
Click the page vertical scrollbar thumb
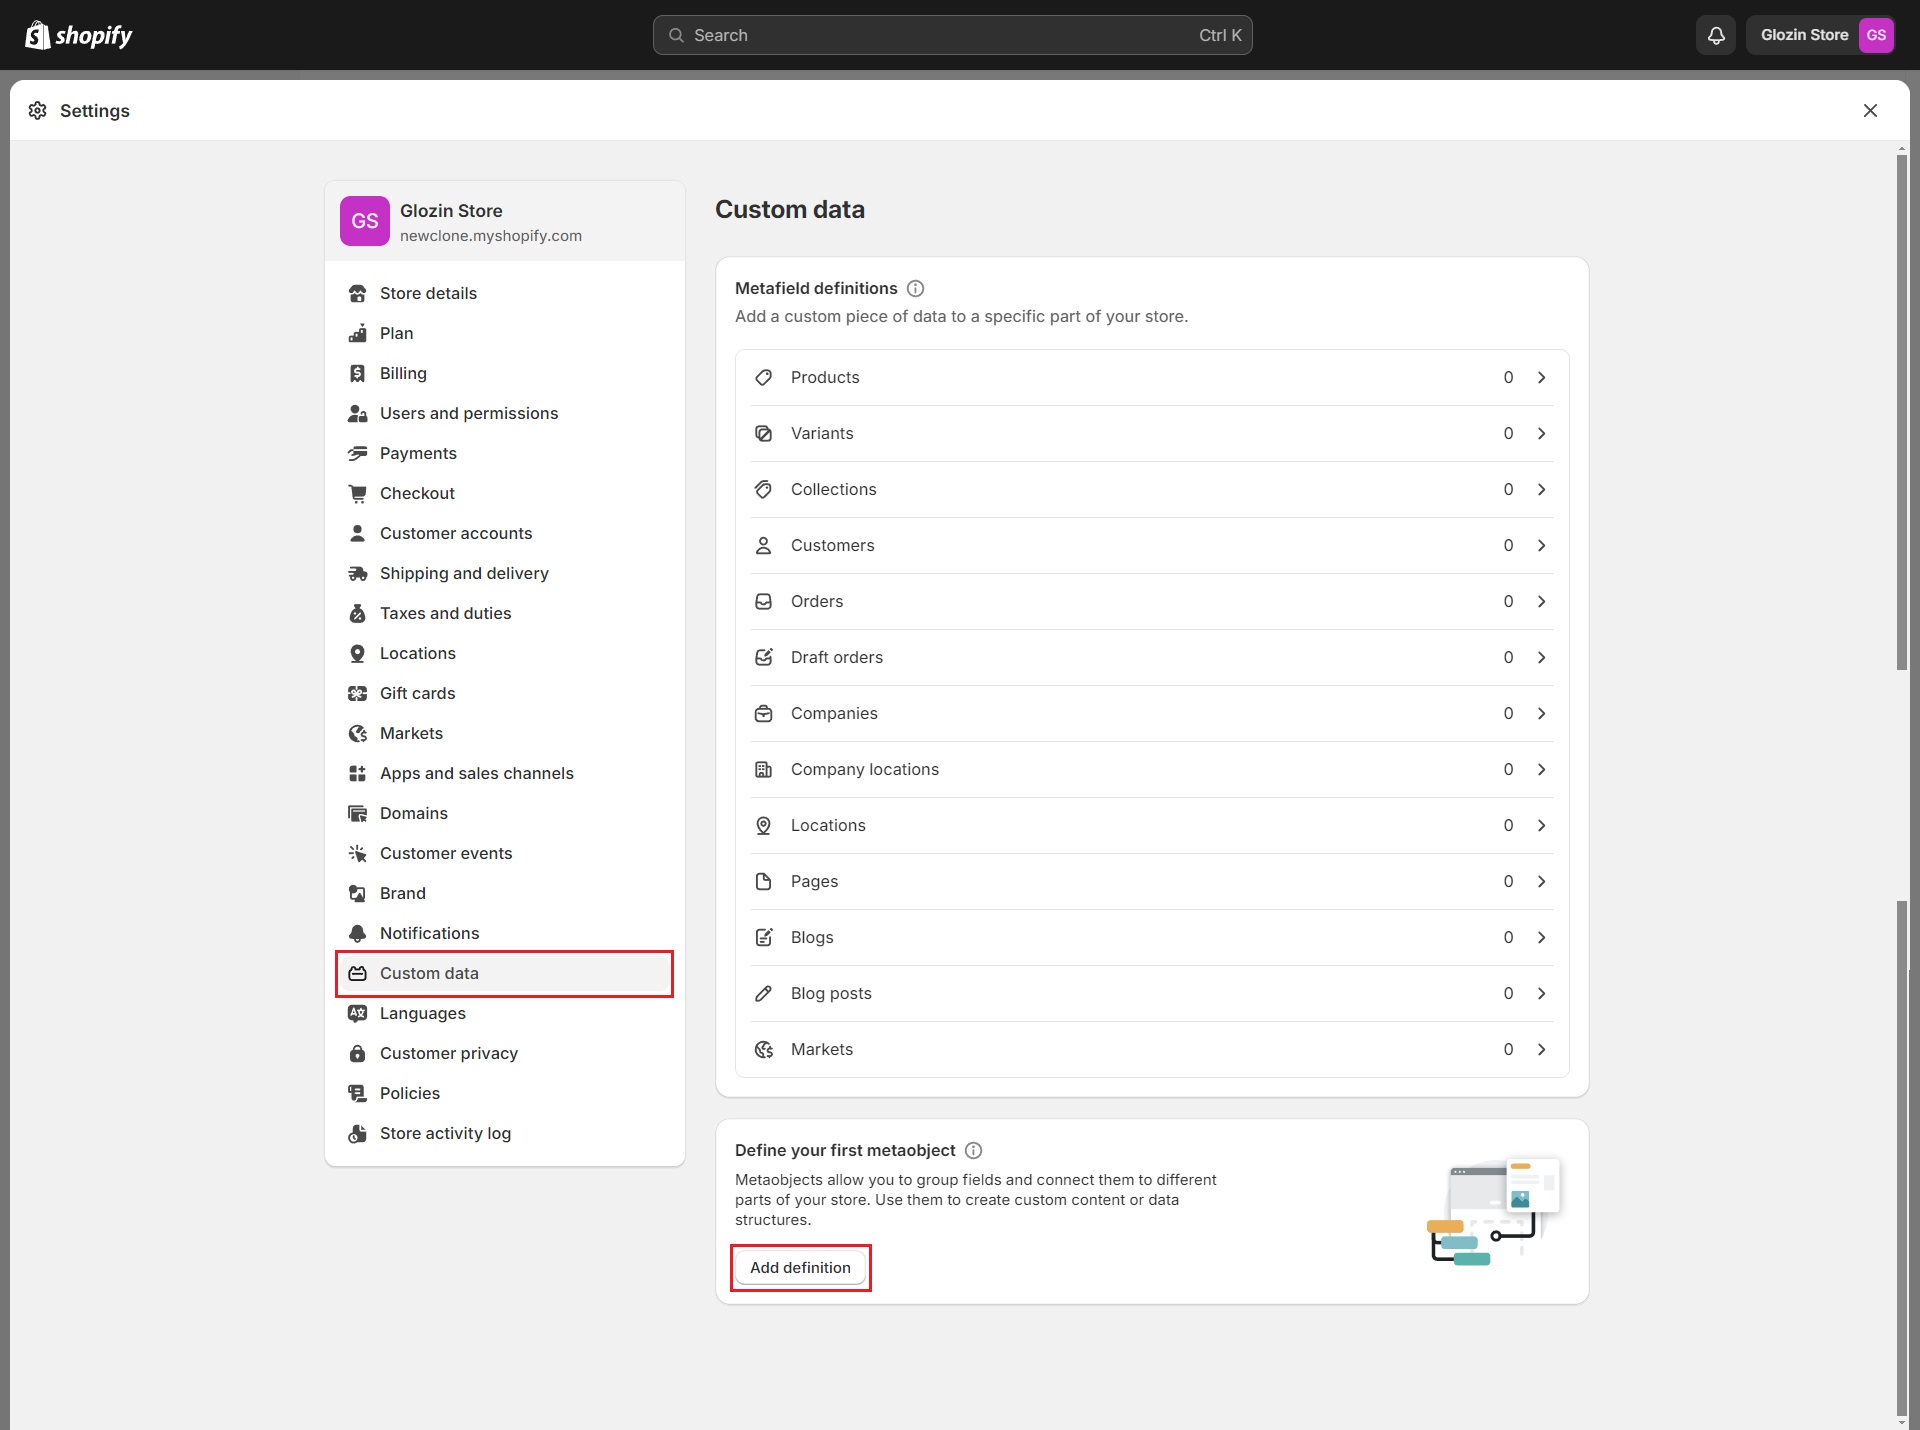(x=1901, y=410)
